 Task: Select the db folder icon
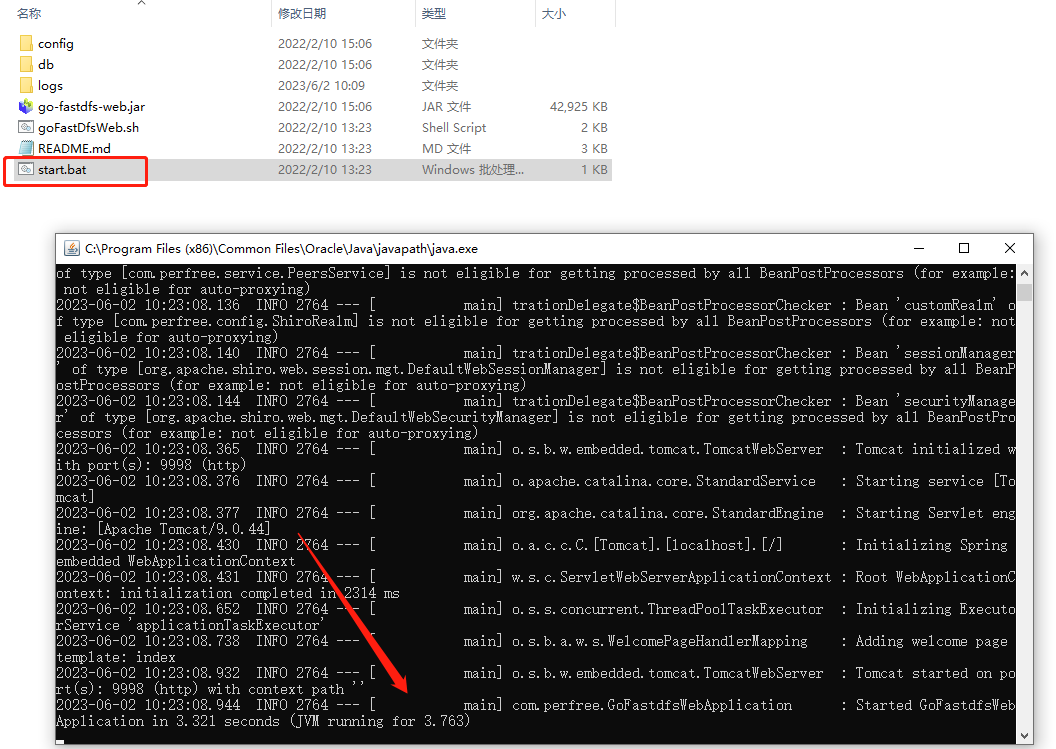point(26,65)
